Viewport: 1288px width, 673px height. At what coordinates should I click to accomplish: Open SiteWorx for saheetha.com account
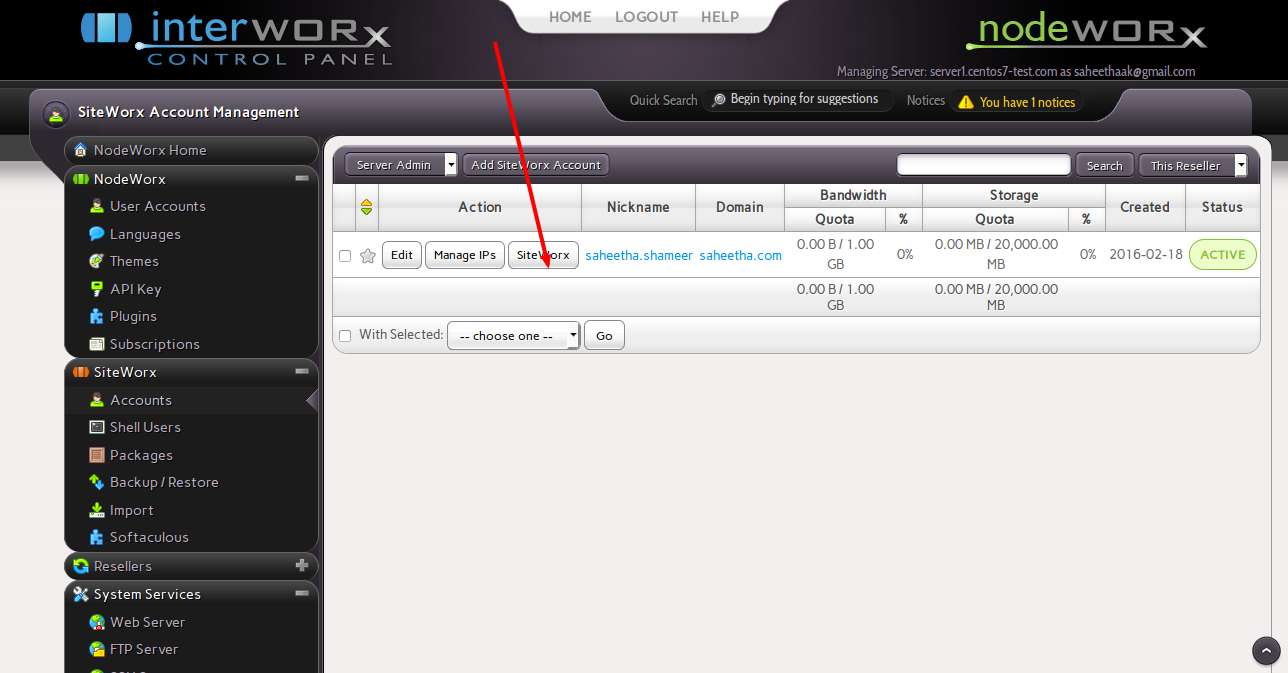tap(543, 255)
